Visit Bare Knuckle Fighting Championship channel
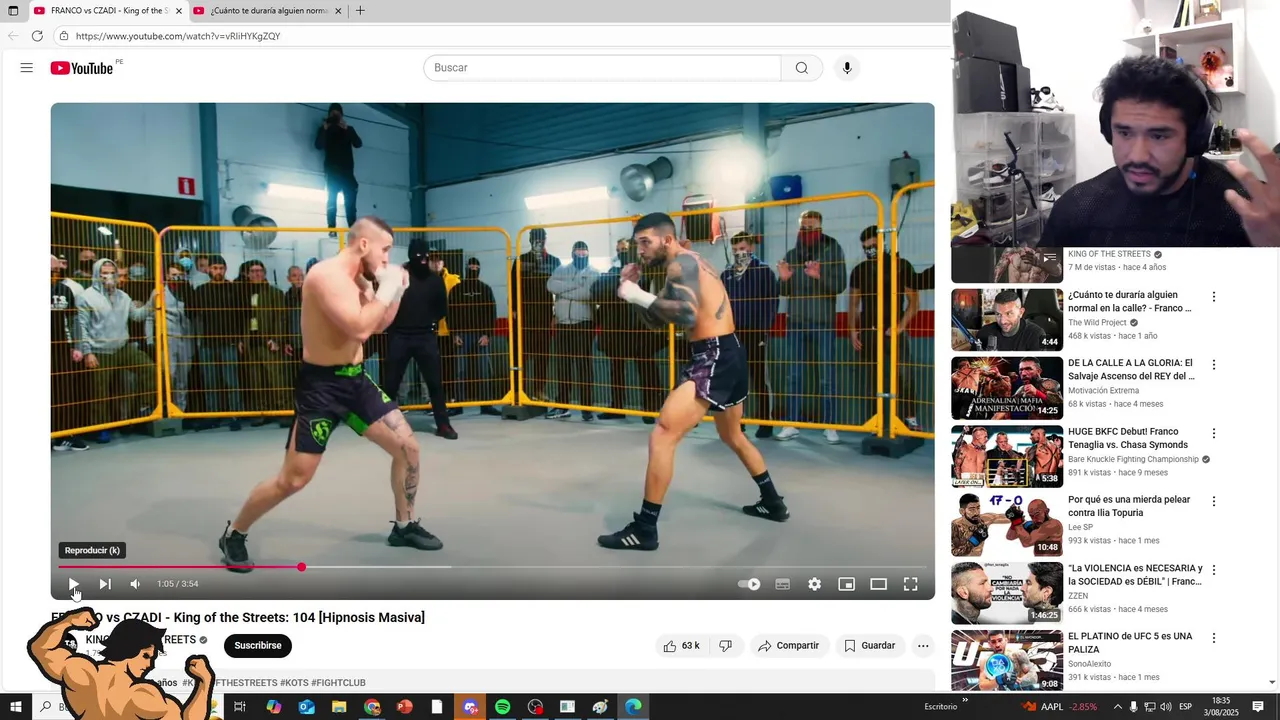 click(1133, 459)
